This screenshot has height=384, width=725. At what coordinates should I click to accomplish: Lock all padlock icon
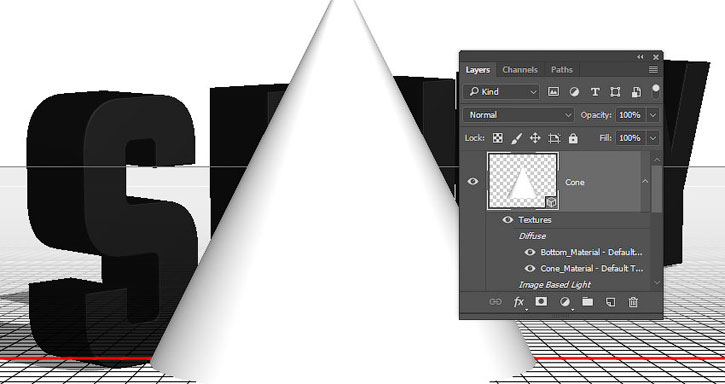[x=573, y=138]
